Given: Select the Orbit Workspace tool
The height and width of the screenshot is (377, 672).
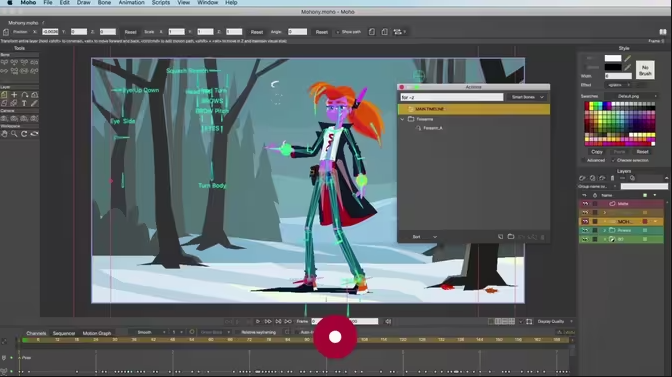Looking at the screenshot, I should point(35,134).
